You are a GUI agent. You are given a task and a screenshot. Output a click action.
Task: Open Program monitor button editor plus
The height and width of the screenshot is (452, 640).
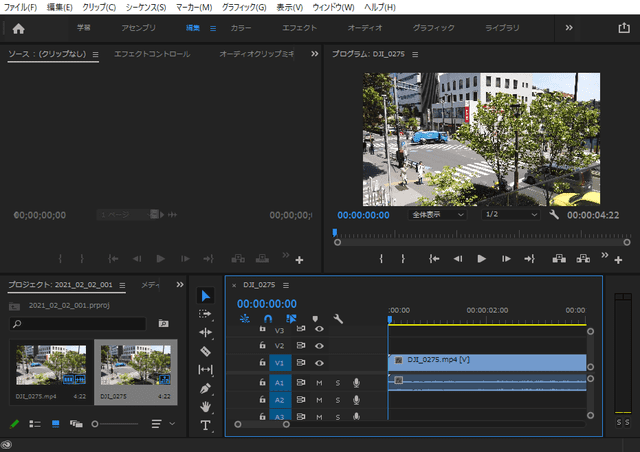(618, 260)
